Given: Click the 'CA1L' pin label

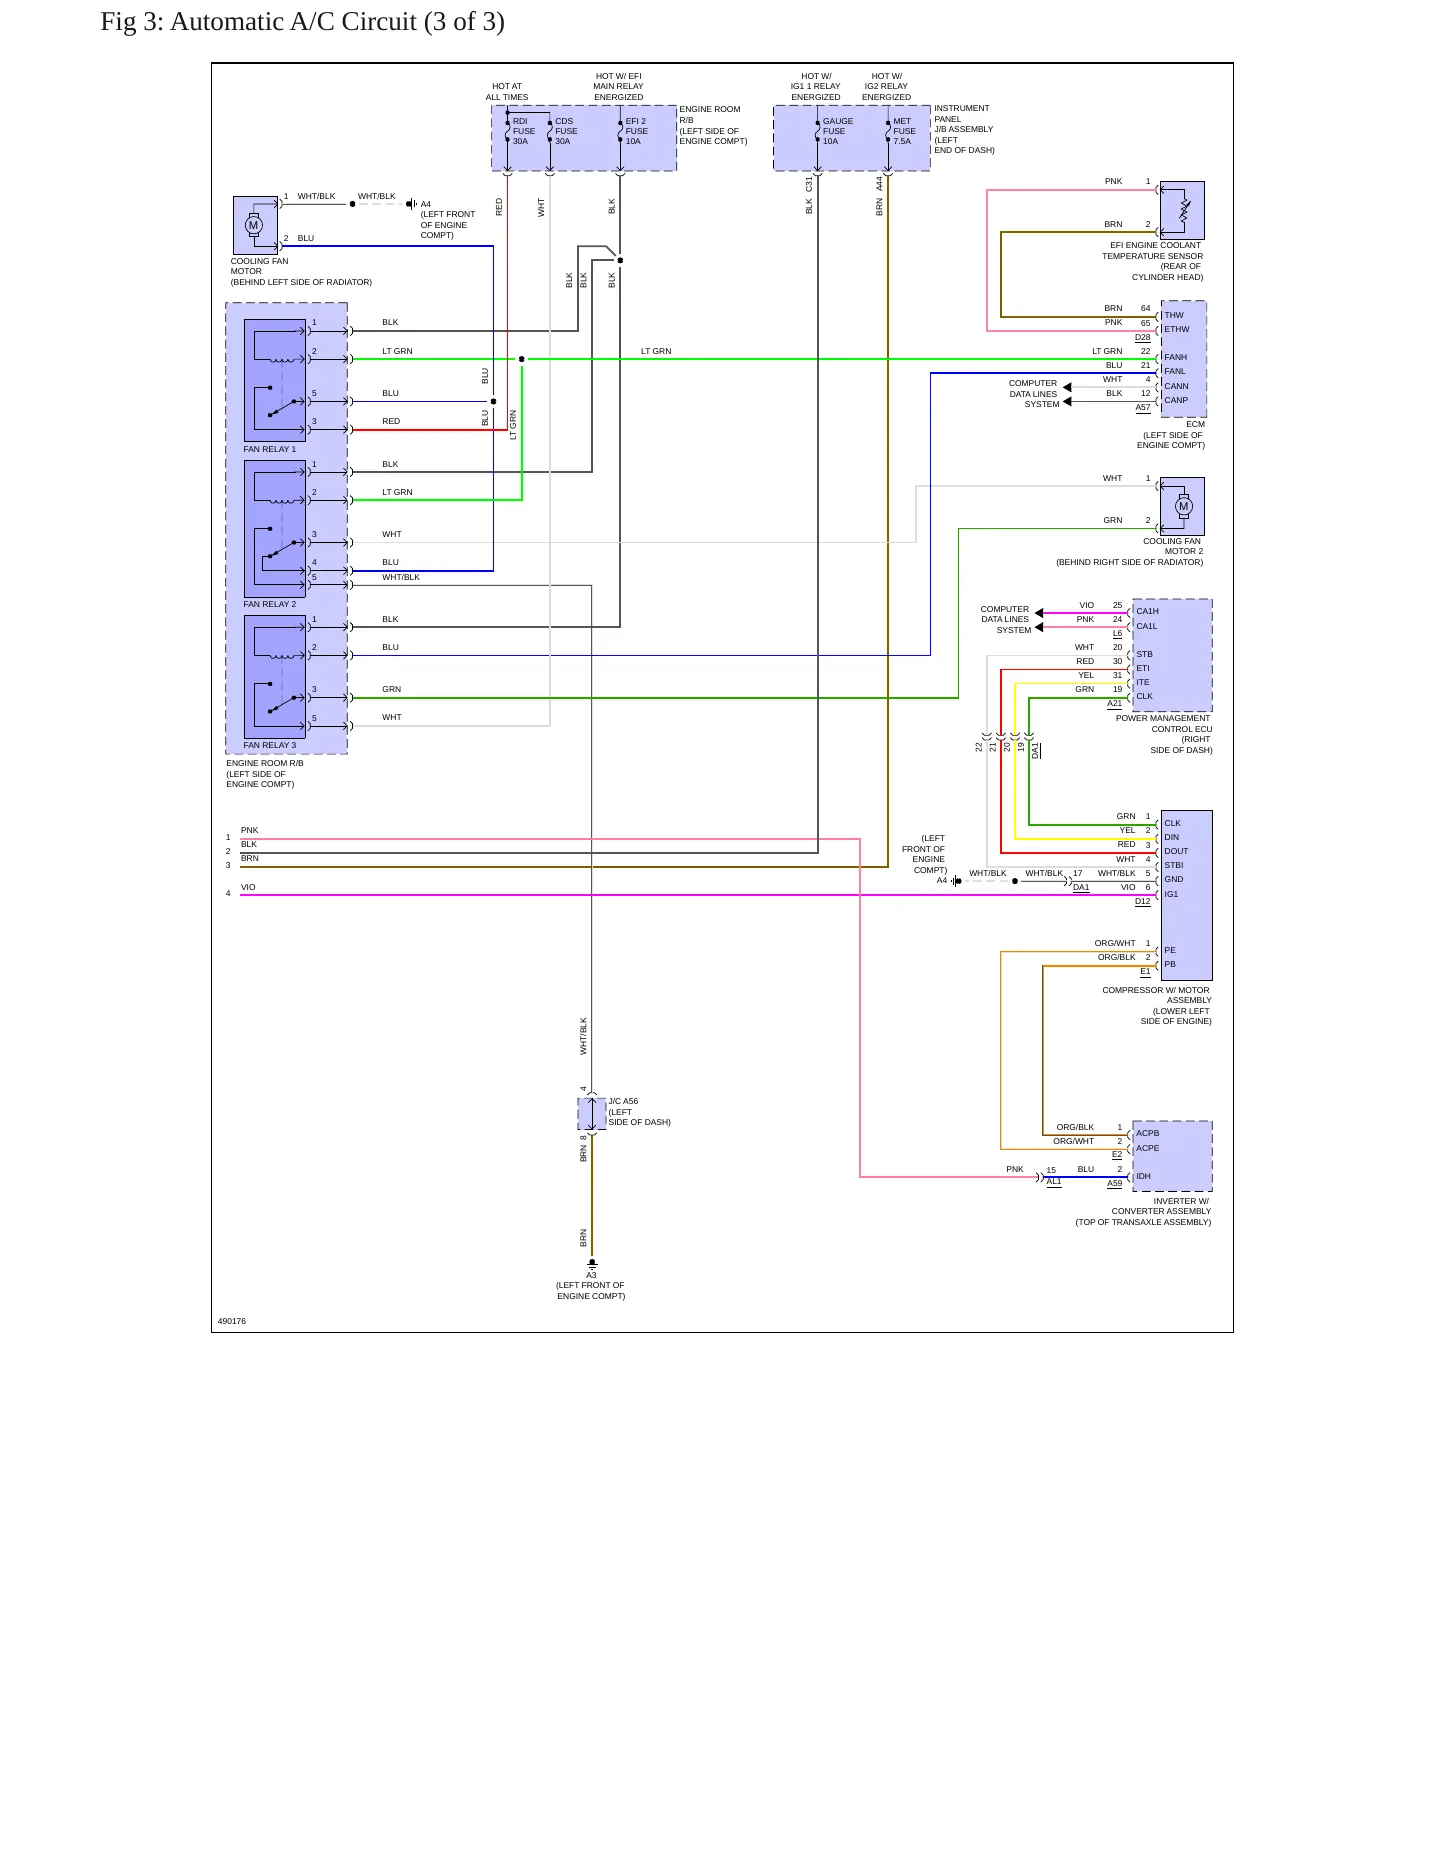Looking at the screenshot, I should (1147, 626).
